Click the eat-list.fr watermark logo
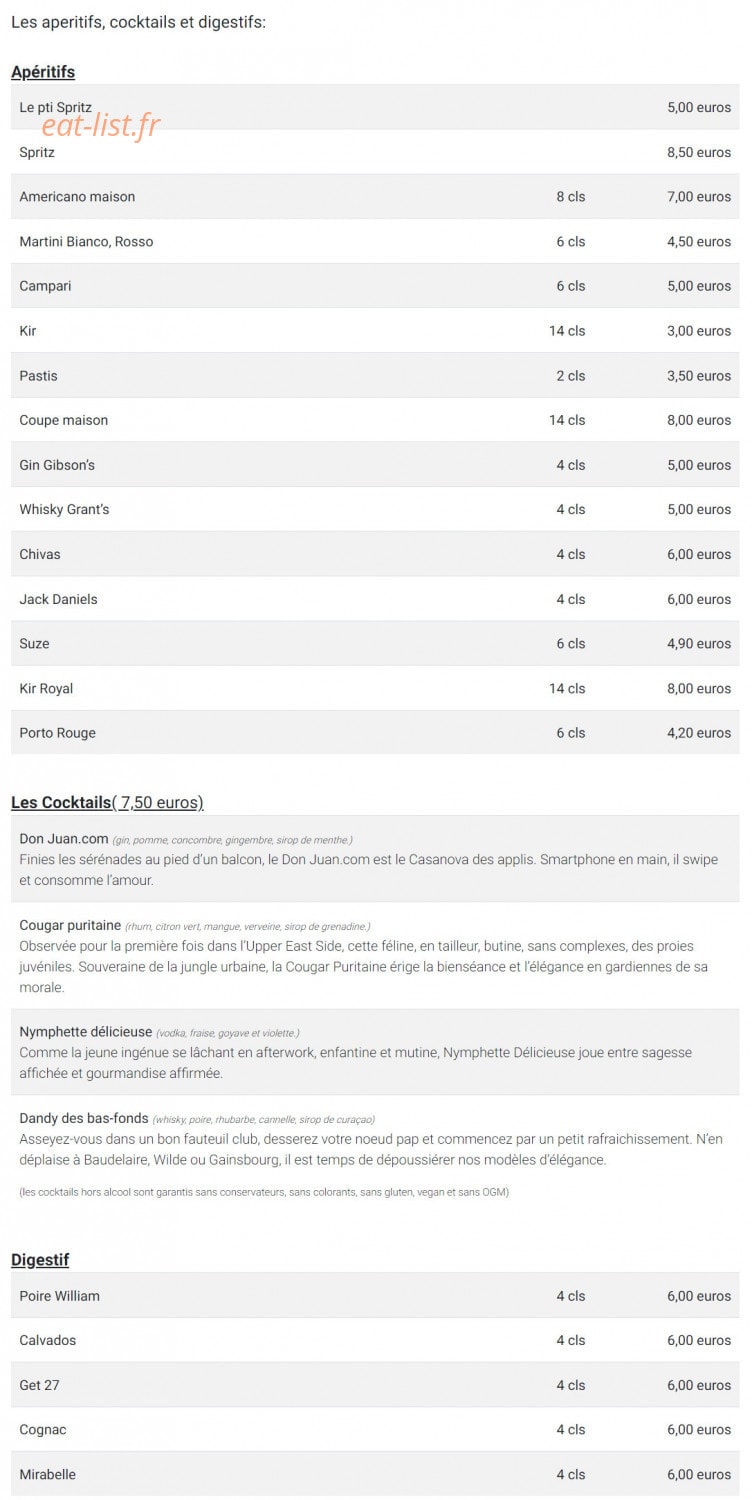The width and height of the screenshot is (752, 1500). [101, 126]
